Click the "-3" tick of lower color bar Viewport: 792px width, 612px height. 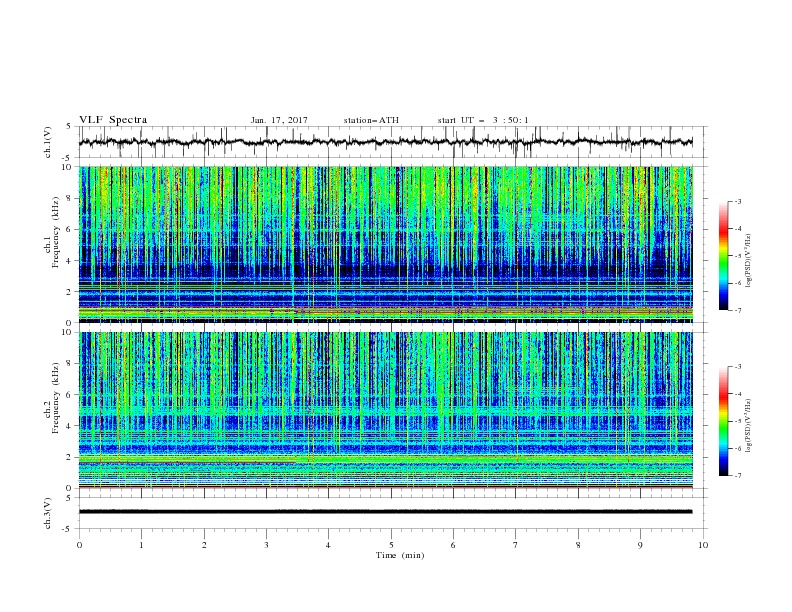pos(737,367)
